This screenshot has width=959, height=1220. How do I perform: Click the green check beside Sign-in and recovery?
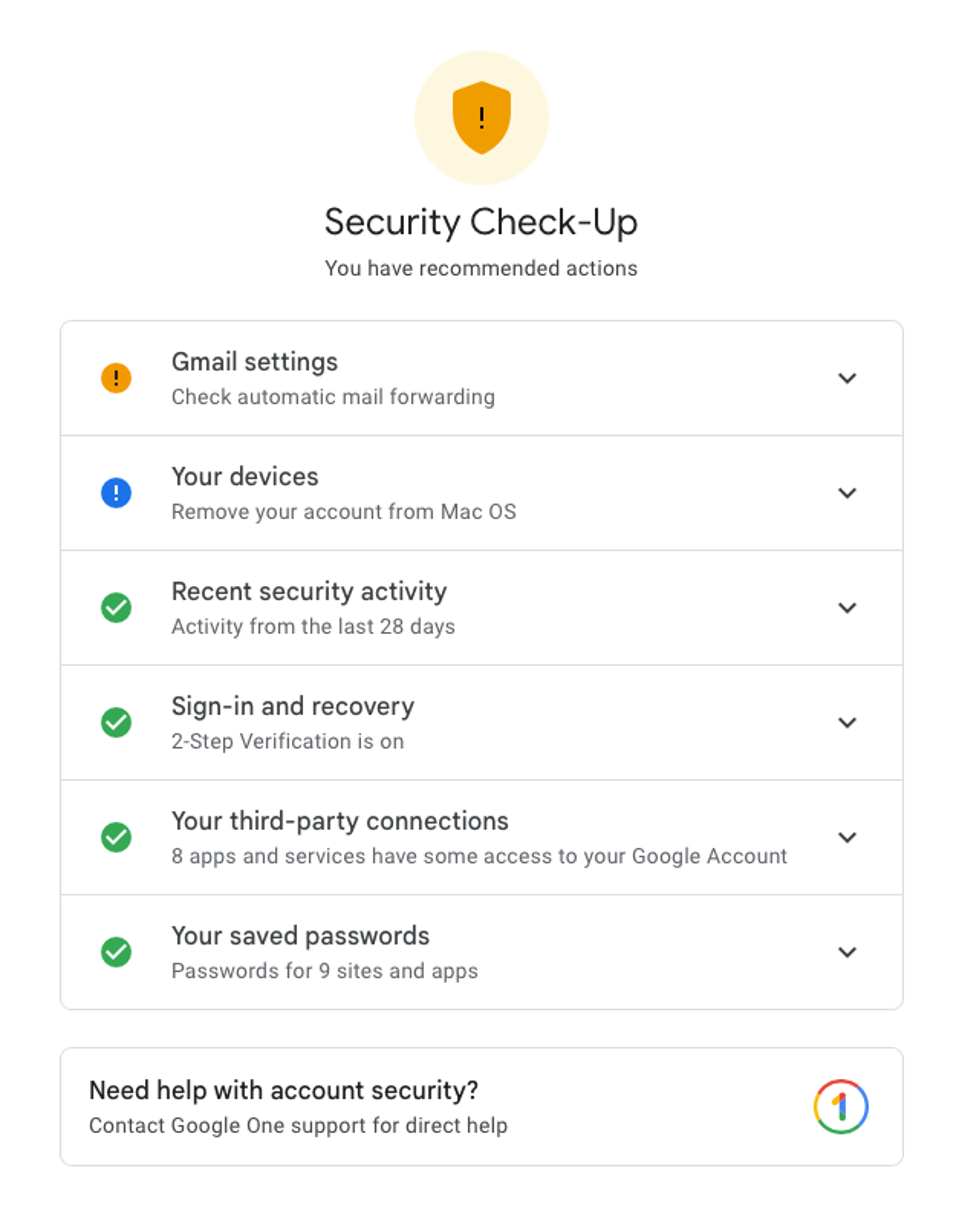click(117, 722)
